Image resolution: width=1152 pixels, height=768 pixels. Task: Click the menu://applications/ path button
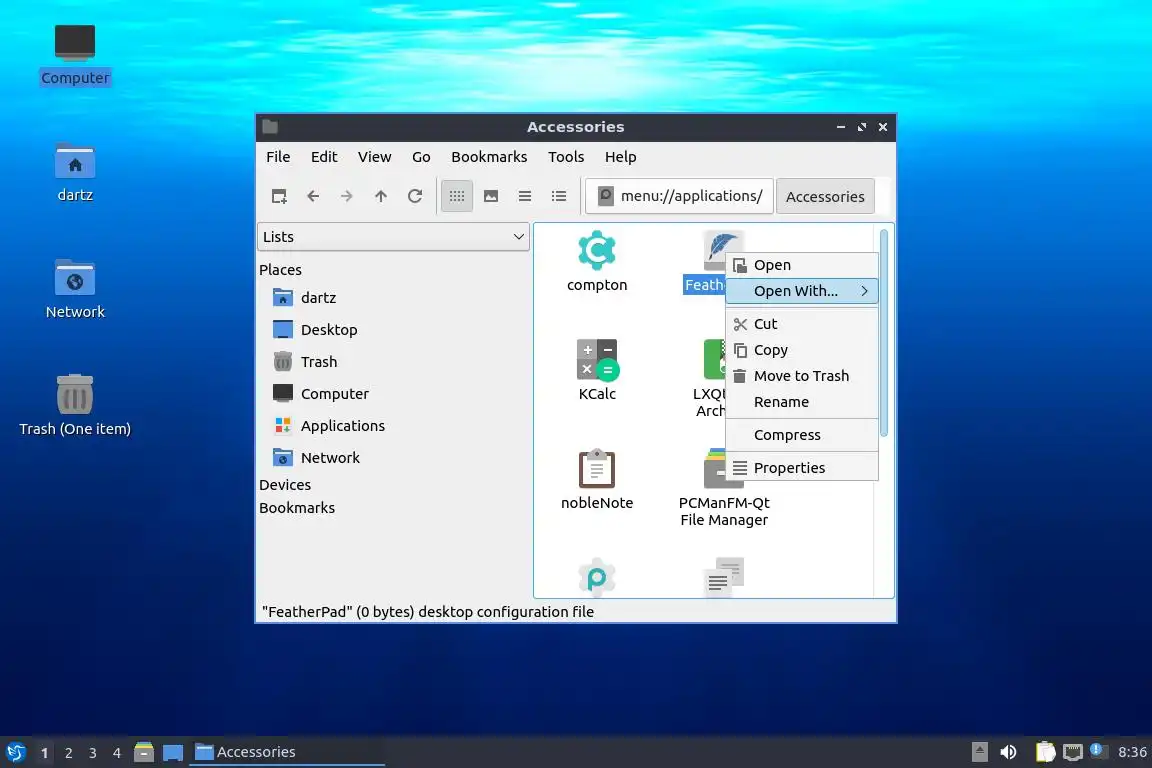[680, 196]
